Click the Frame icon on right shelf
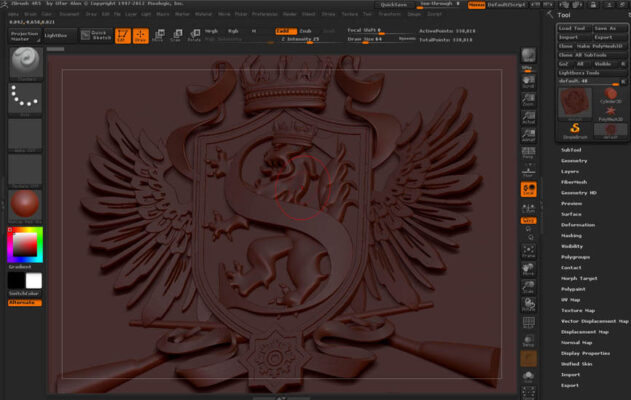This screenshot has height=400, width=631. (528, 251)
